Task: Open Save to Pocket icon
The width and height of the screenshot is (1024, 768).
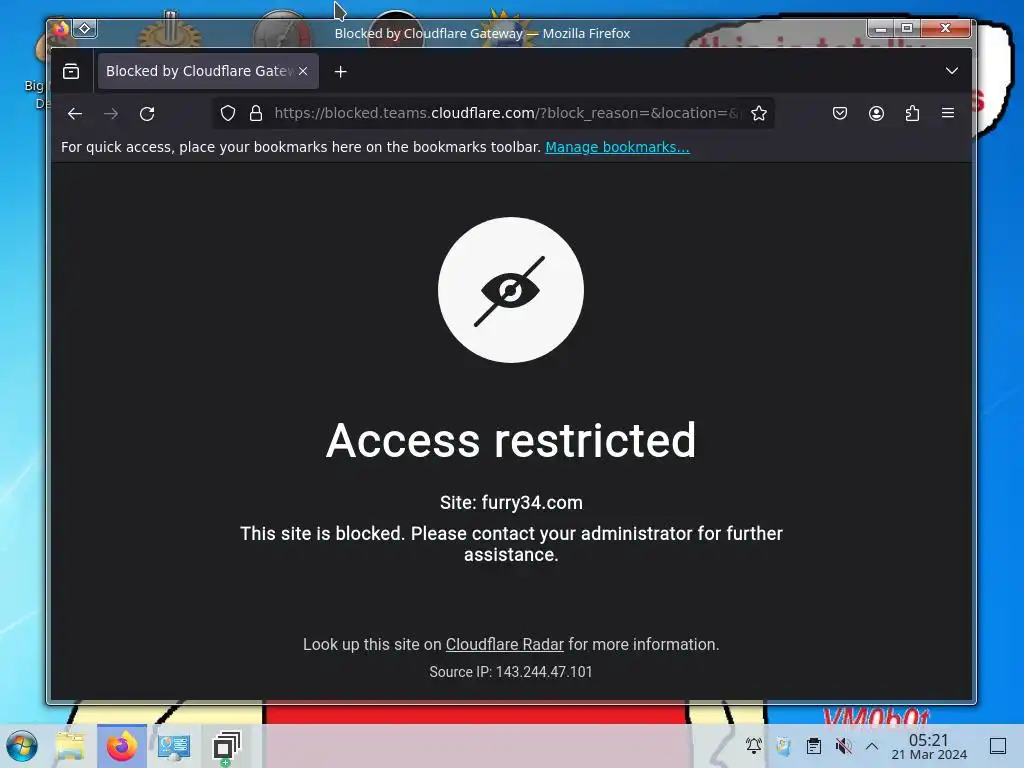Action: pos(840,114)
